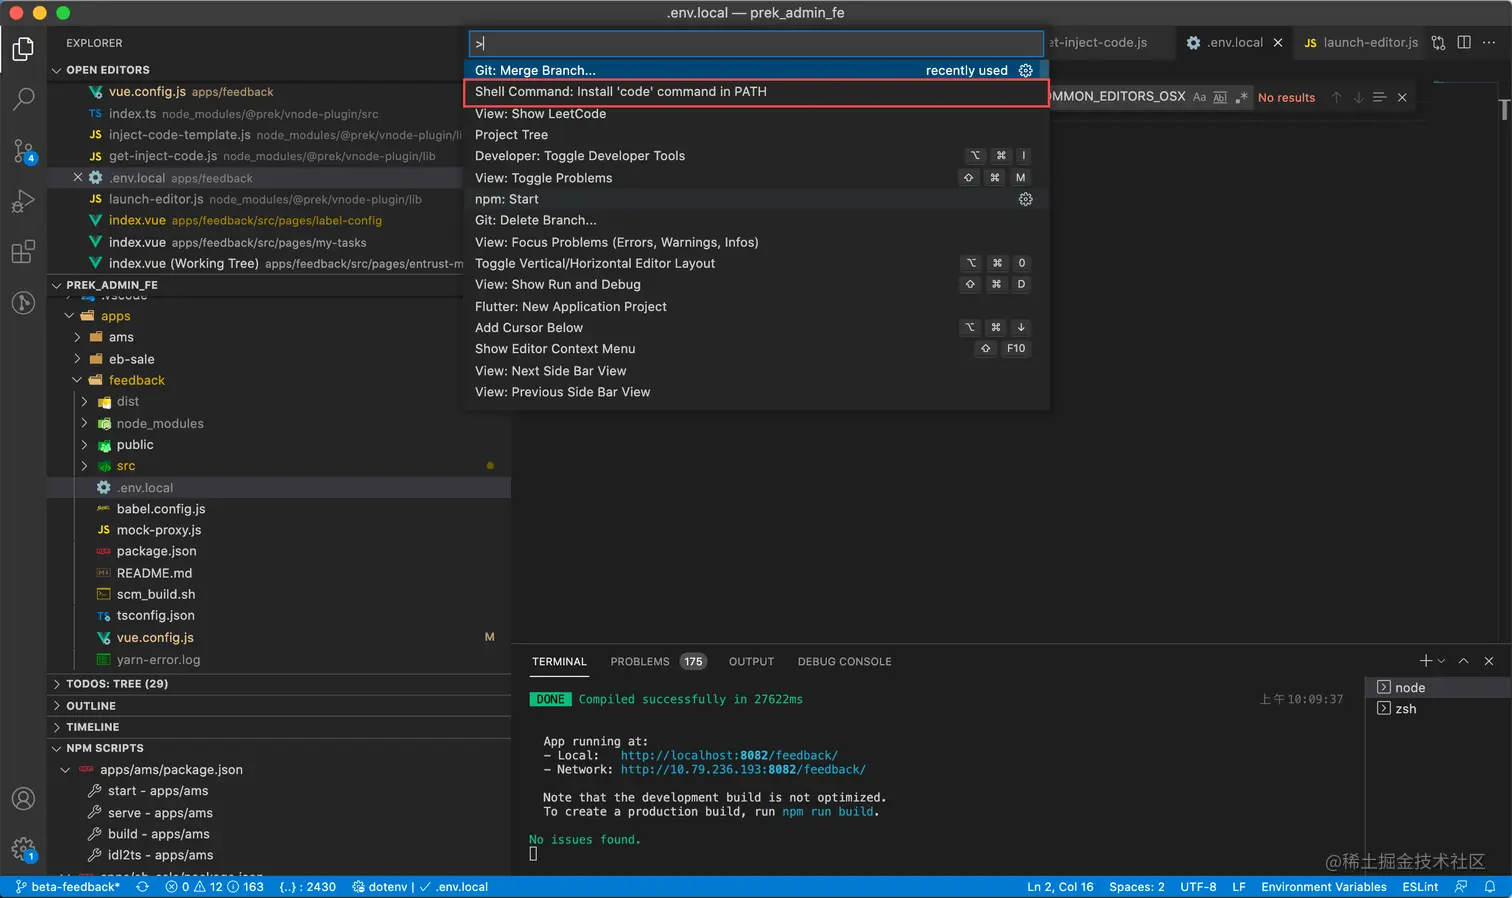
Task: Toggle Match Case in find widget
Action: pos(1199,97)
